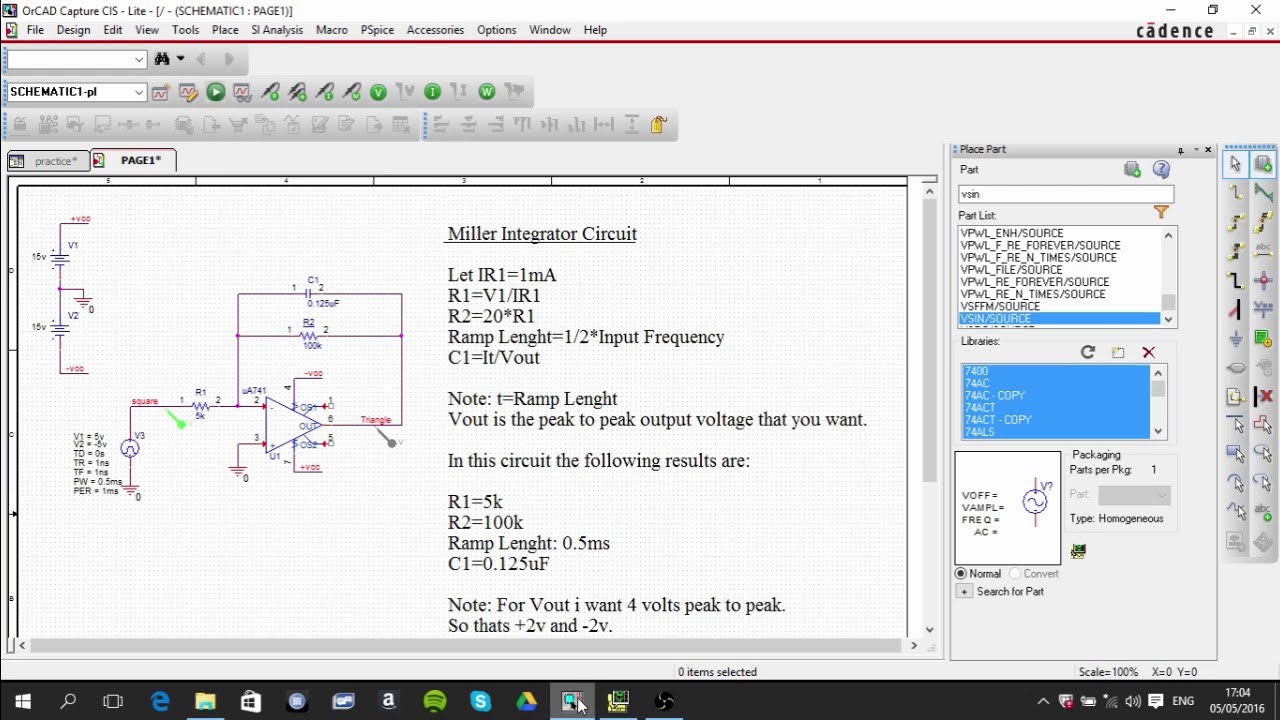
Task: Enable bias voltage display green V icon
Action: pyautogui.click(x=378, y=92)
